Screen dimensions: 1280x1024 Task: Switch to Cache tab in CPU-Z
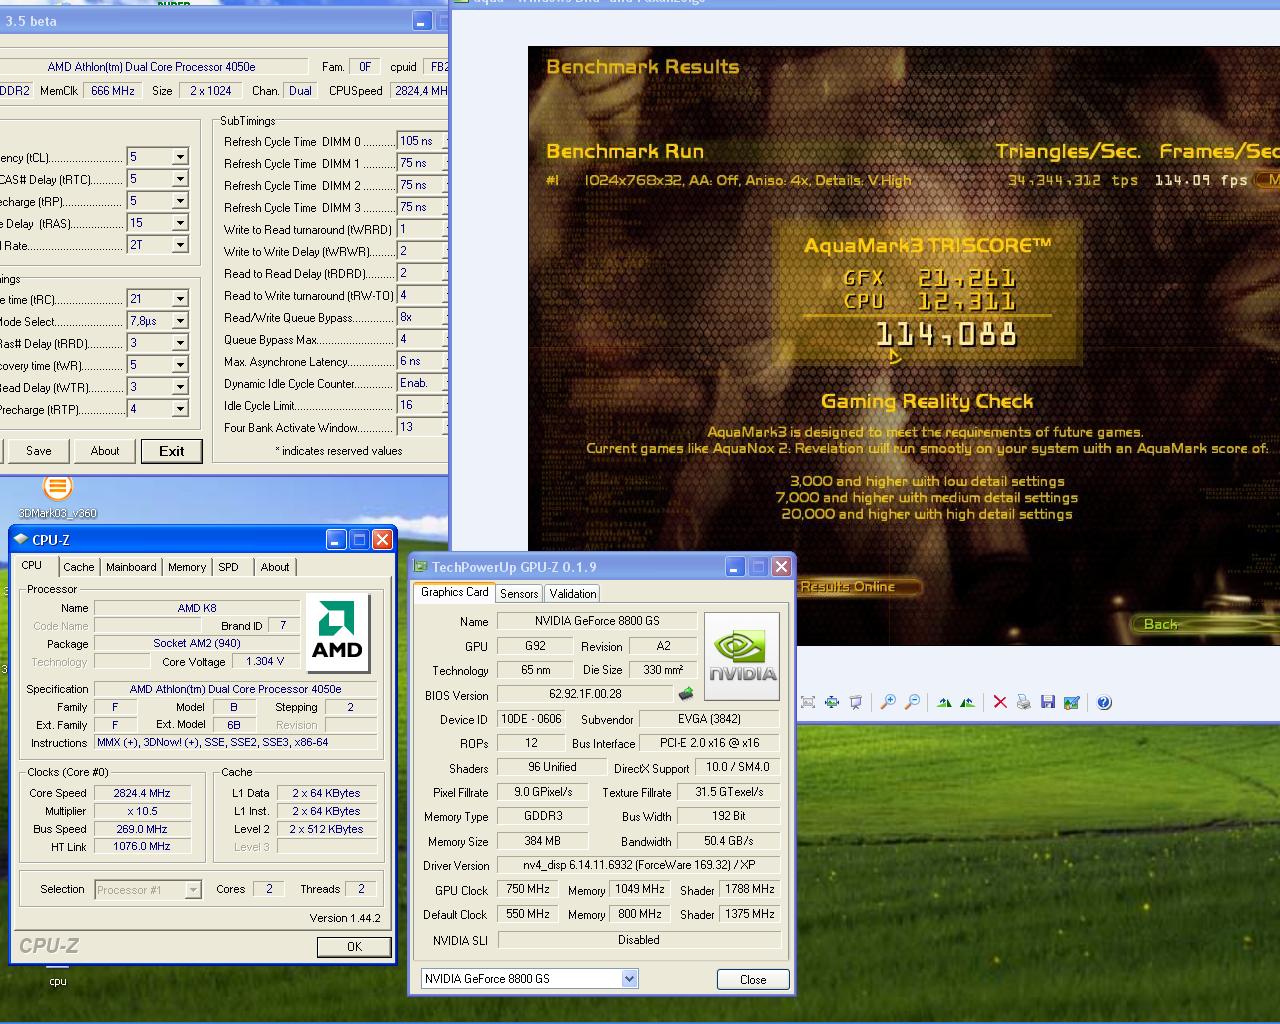coord(79,567)
